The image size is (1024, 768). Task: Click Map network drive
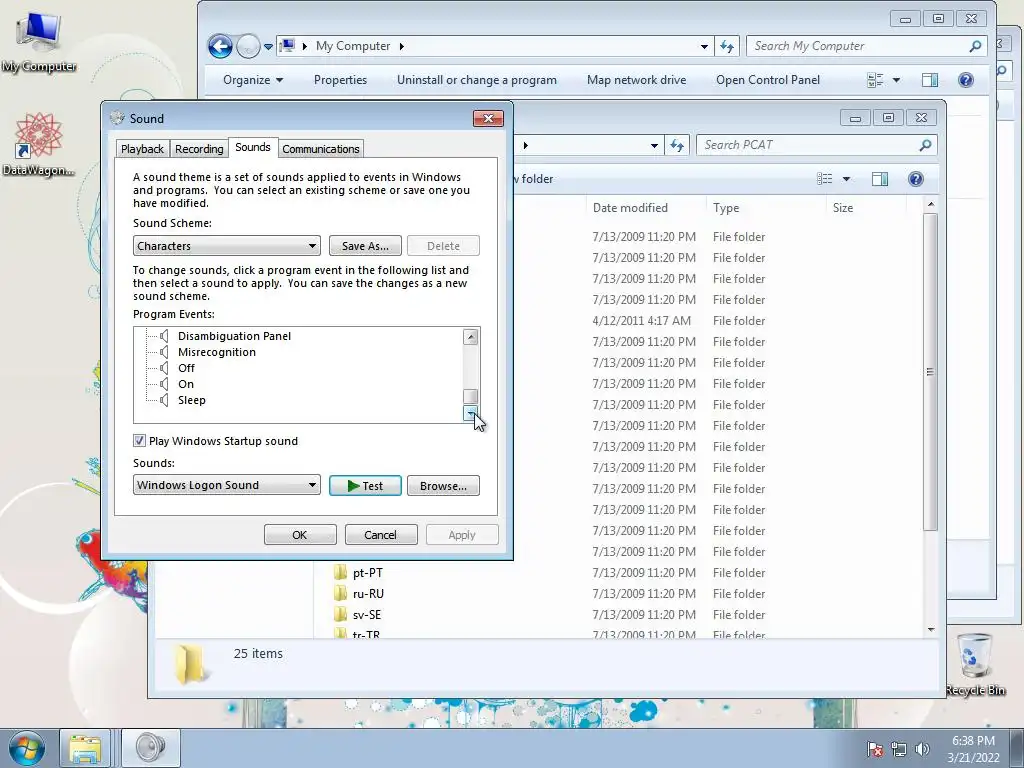[x=636, y=80]
